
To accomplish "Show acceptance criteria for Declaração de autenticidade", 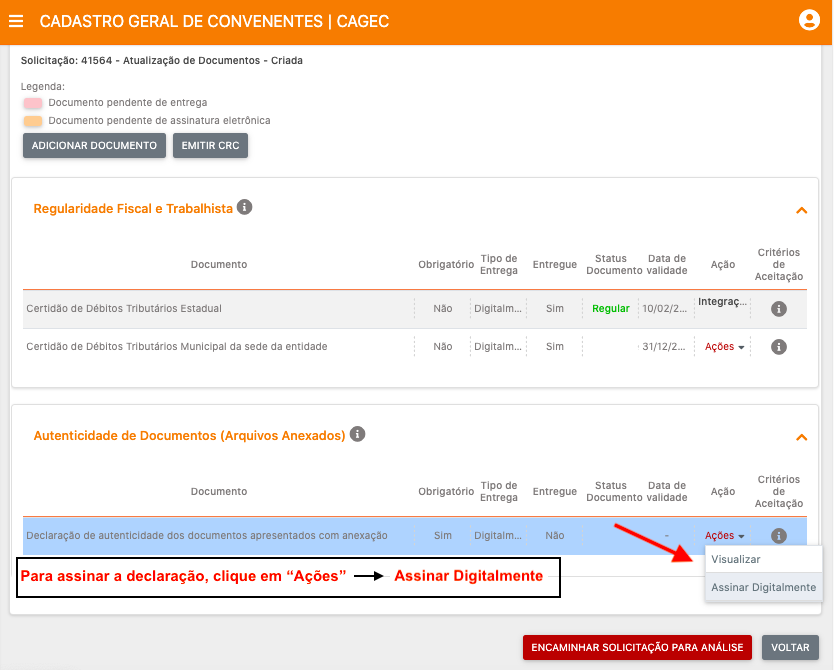I will (779, 536).
